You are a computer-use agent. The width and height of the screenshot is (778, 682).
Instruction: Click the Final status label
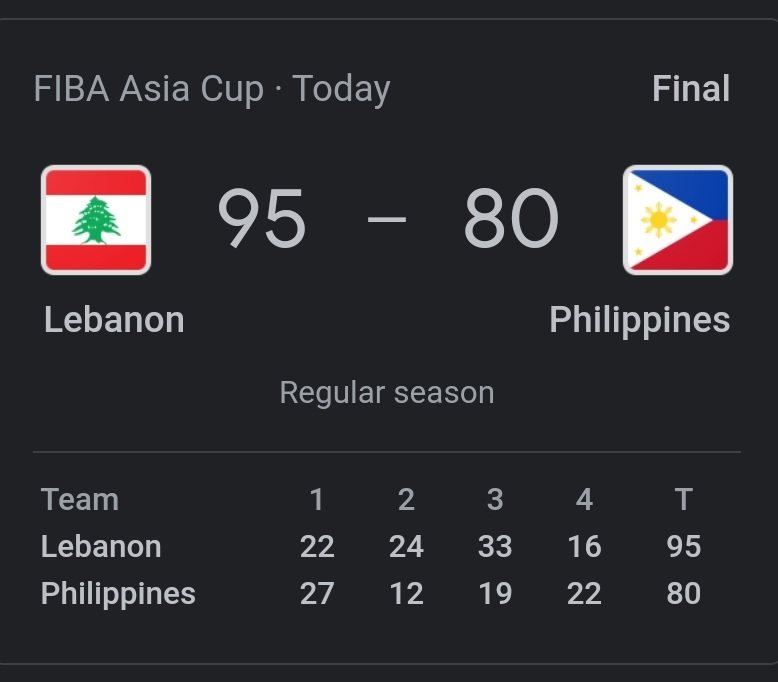(x=691, y=89)
